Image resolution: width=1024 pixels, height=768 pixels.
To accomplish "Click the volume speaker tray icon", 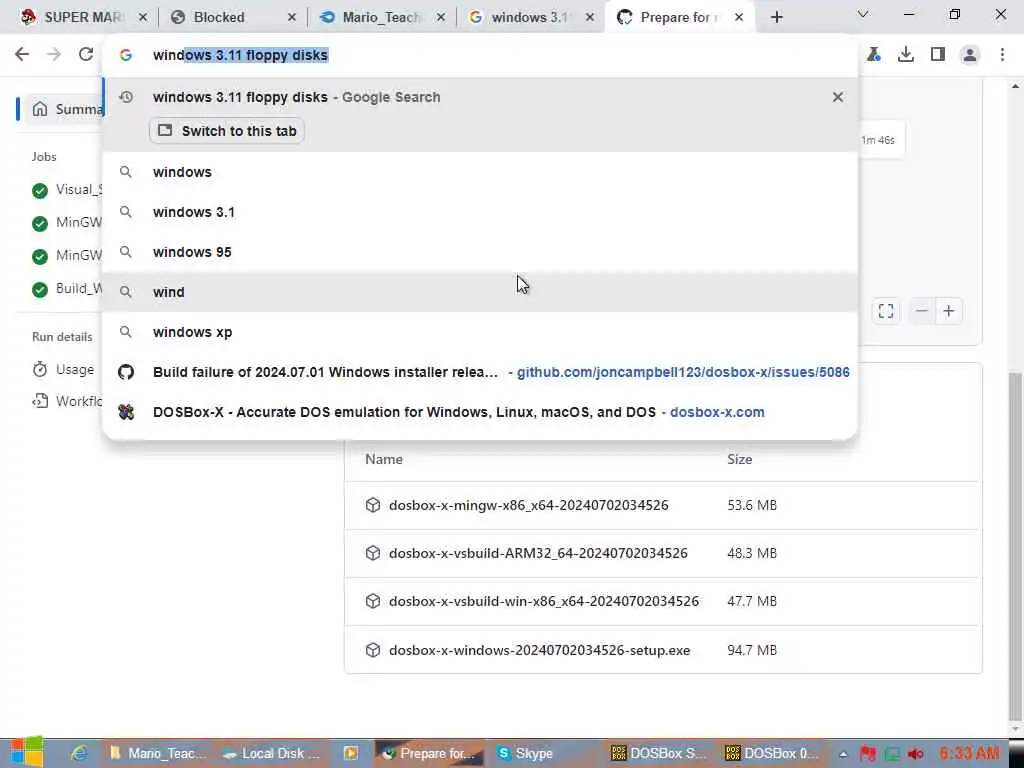I will (916, 754).
